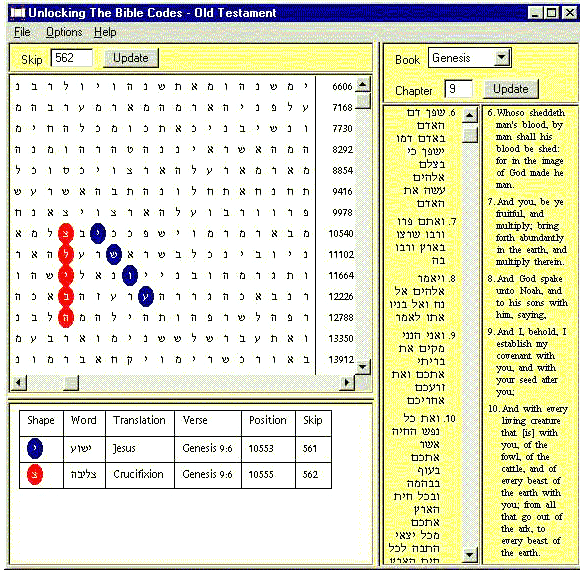
Task: Click skip value 561 in table
Action: [x=310, y=448]
